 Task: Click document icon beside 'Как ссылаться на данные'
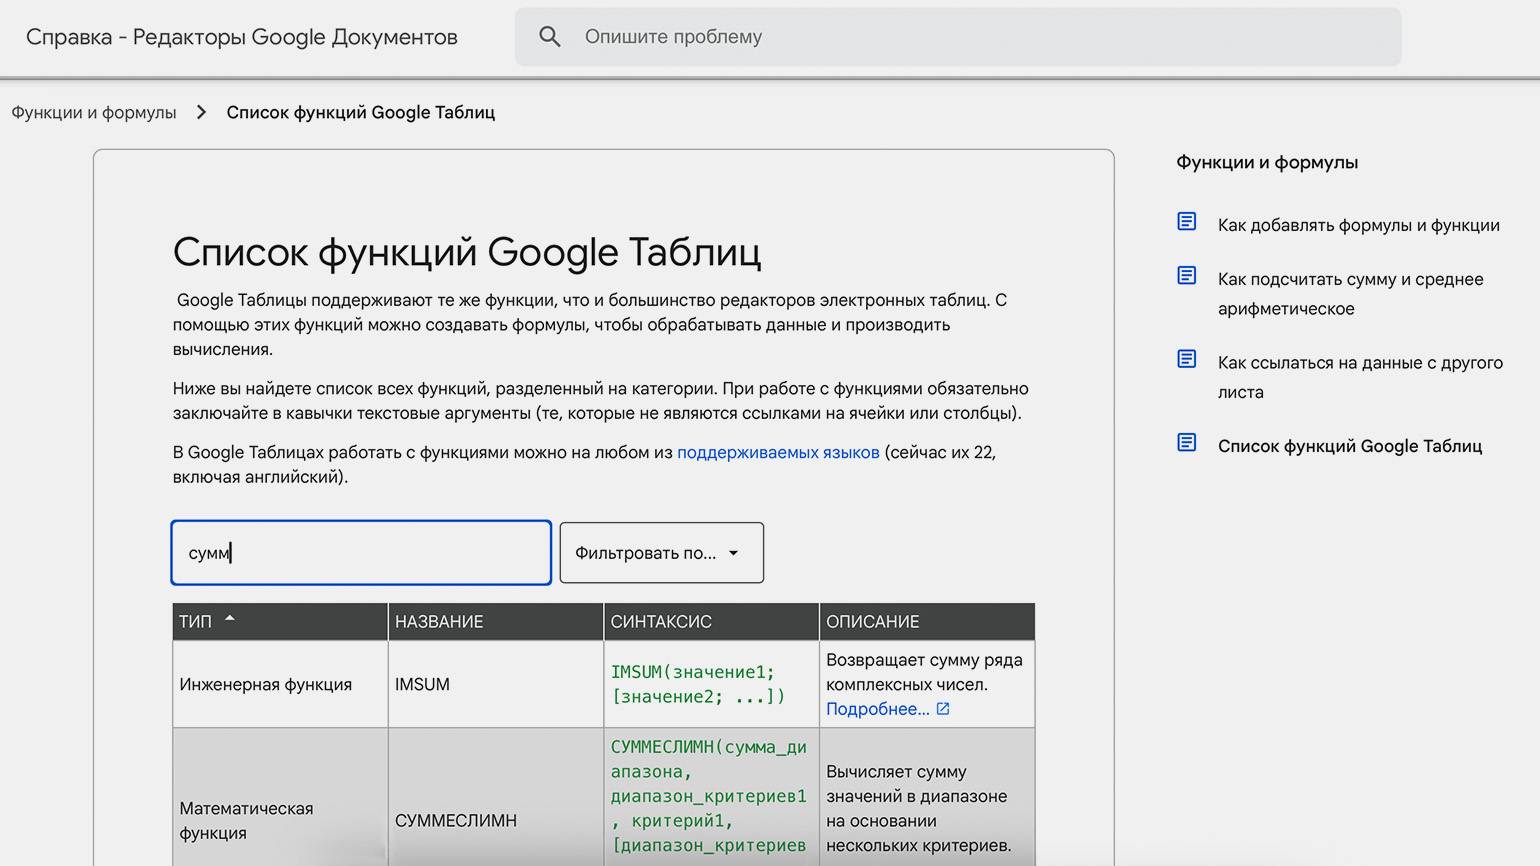point(1187,358)
